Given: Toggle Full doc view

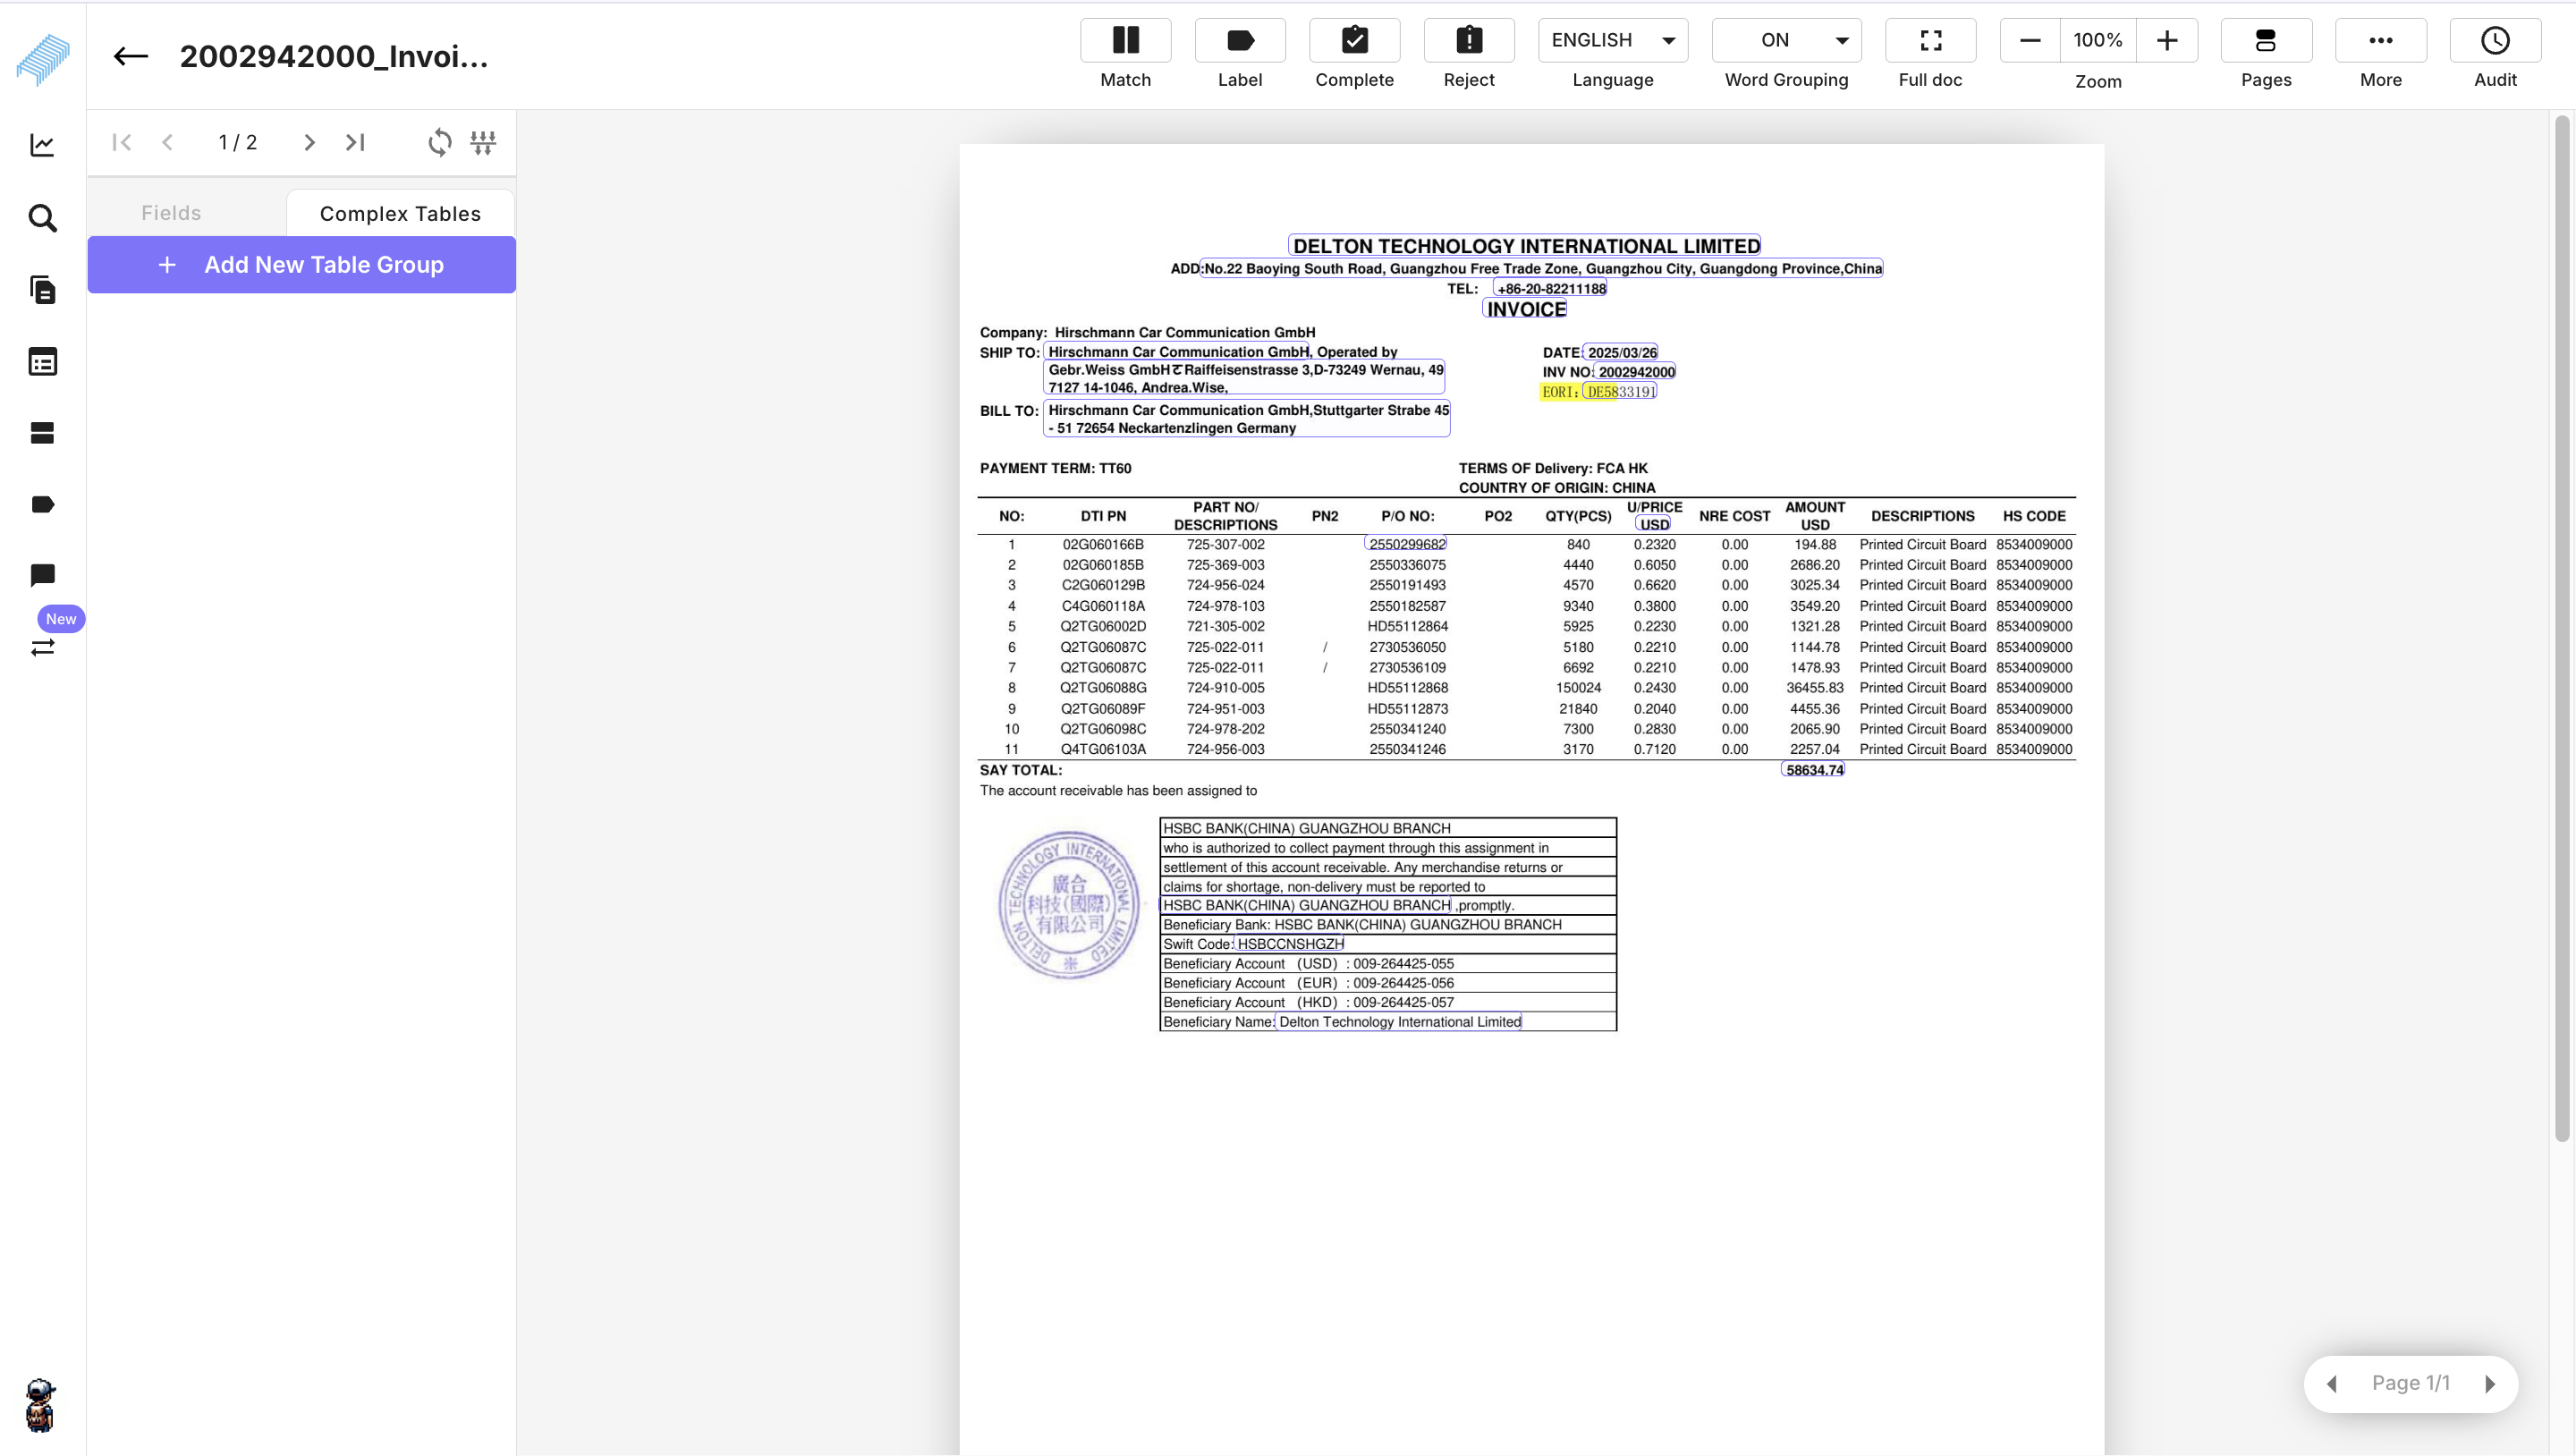Looking at the screenshot, I should point(1930,41).
